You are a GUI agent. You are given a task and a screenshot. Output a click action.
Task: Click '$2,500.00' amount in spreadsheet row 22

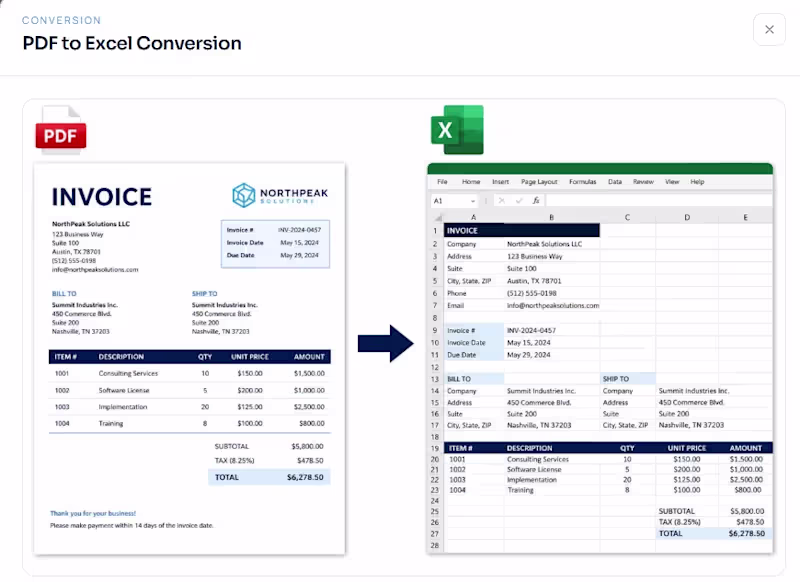click(x=745, y=479)
